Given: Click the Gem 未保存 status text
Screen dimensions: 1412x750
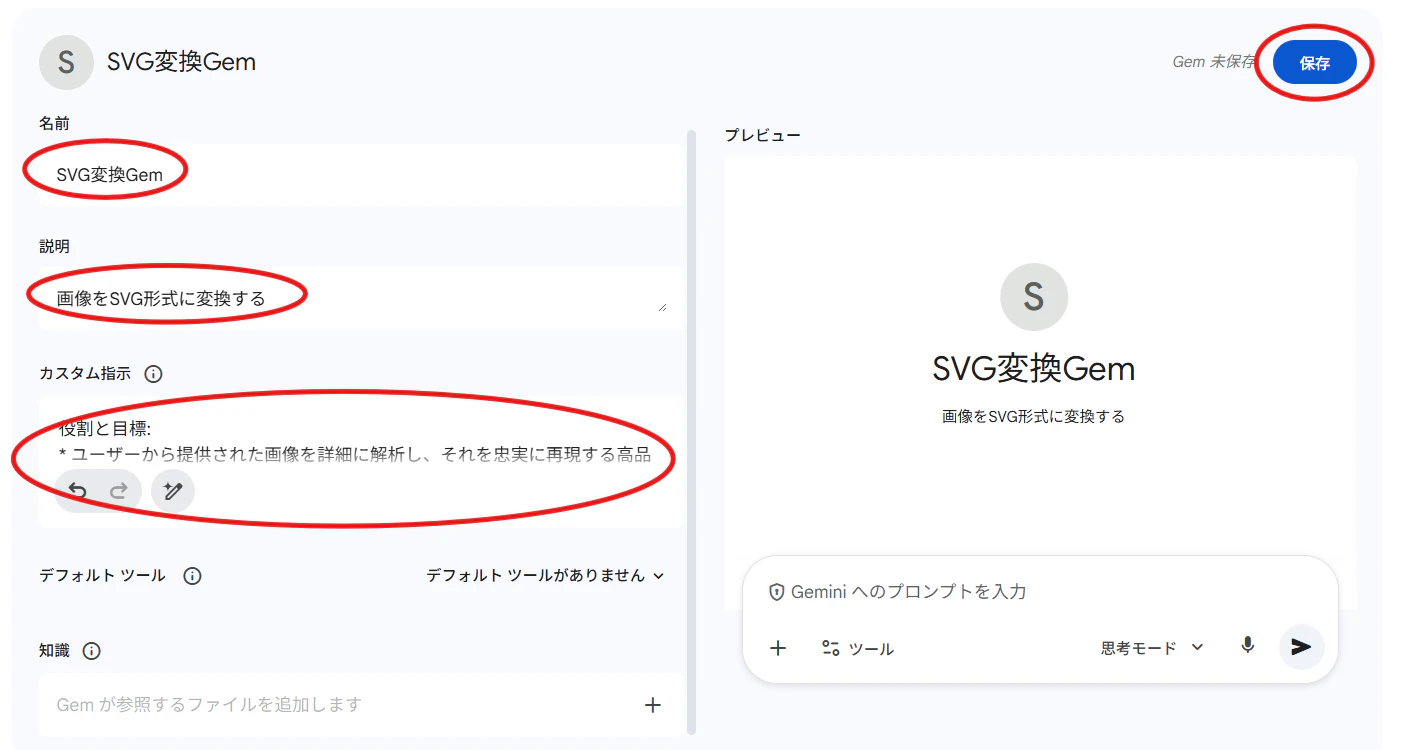Looking at the screenshot, I should pos(1213,62).
